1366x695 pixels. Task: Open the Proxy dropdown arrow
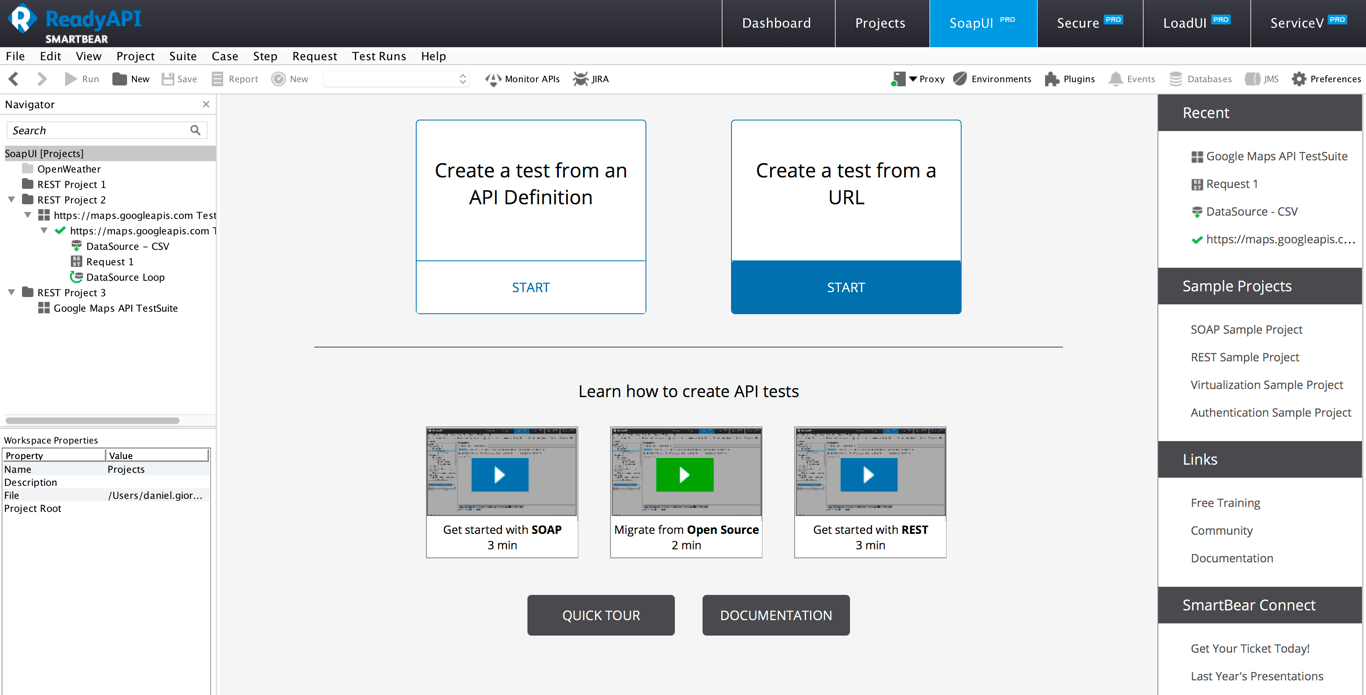coord(913,79)
